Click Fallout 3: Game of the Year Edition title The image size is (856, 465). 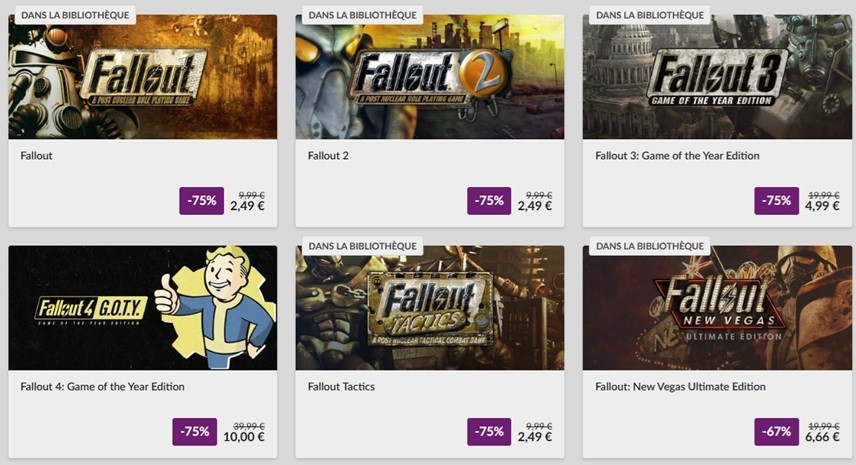pyautogui.click(x=677, y=156)
